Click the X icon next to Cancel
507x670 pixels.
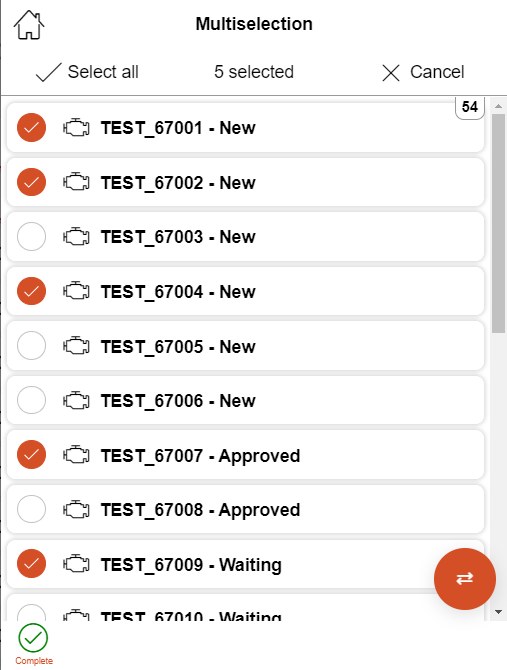pos(391,73)
